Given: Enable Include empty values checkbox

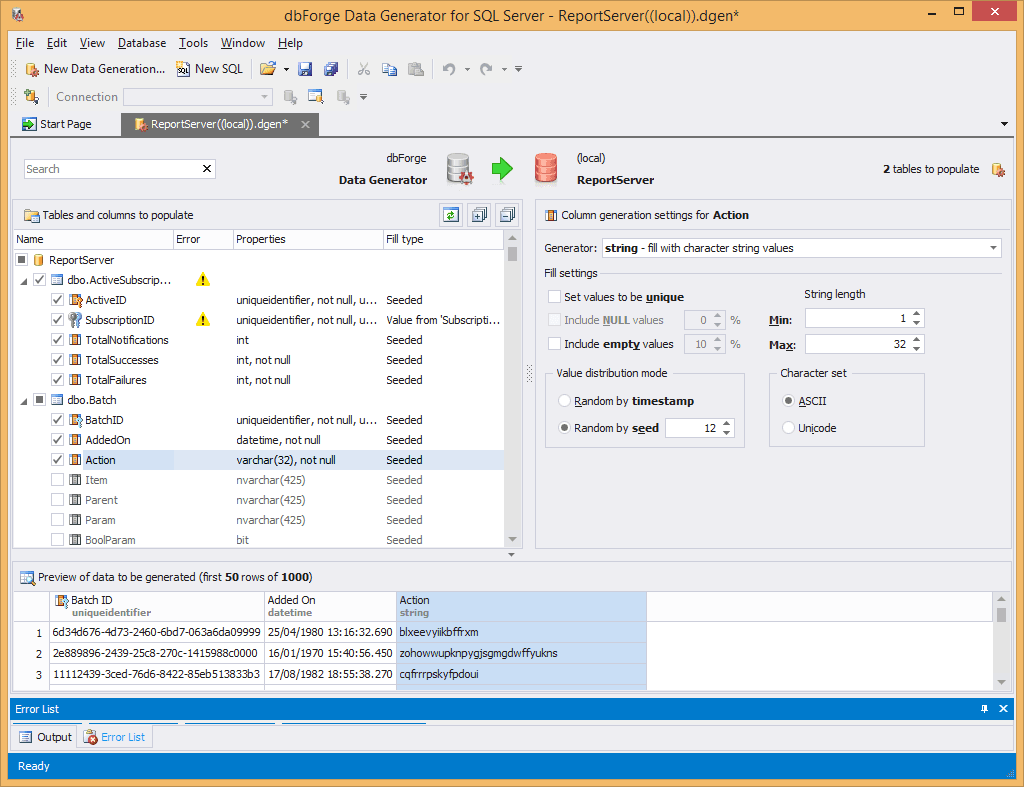Looking at the screenshot, I should pyautogui.click(x=554, y=344).
